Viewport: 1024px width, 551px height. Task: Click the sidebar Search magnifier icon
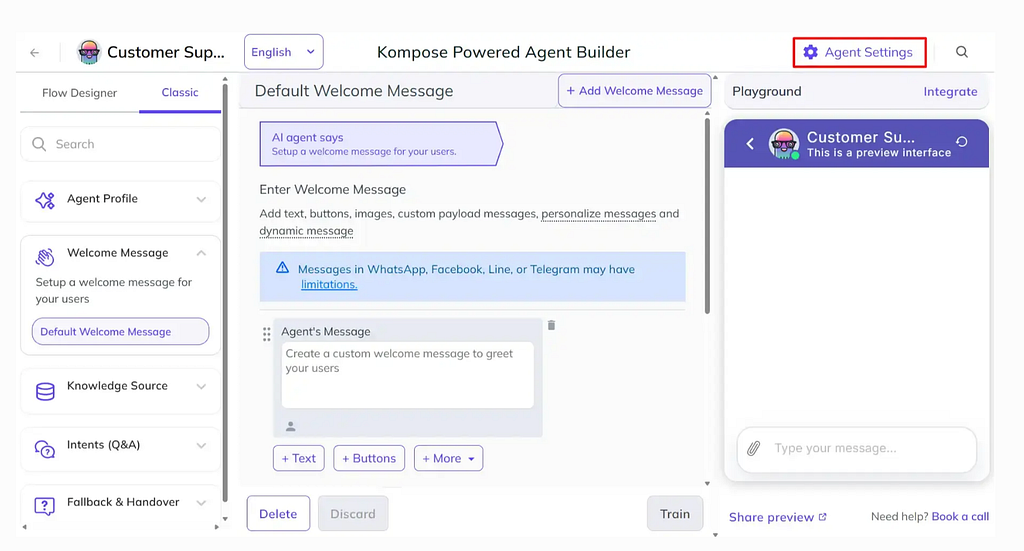[x=39, y=144]
